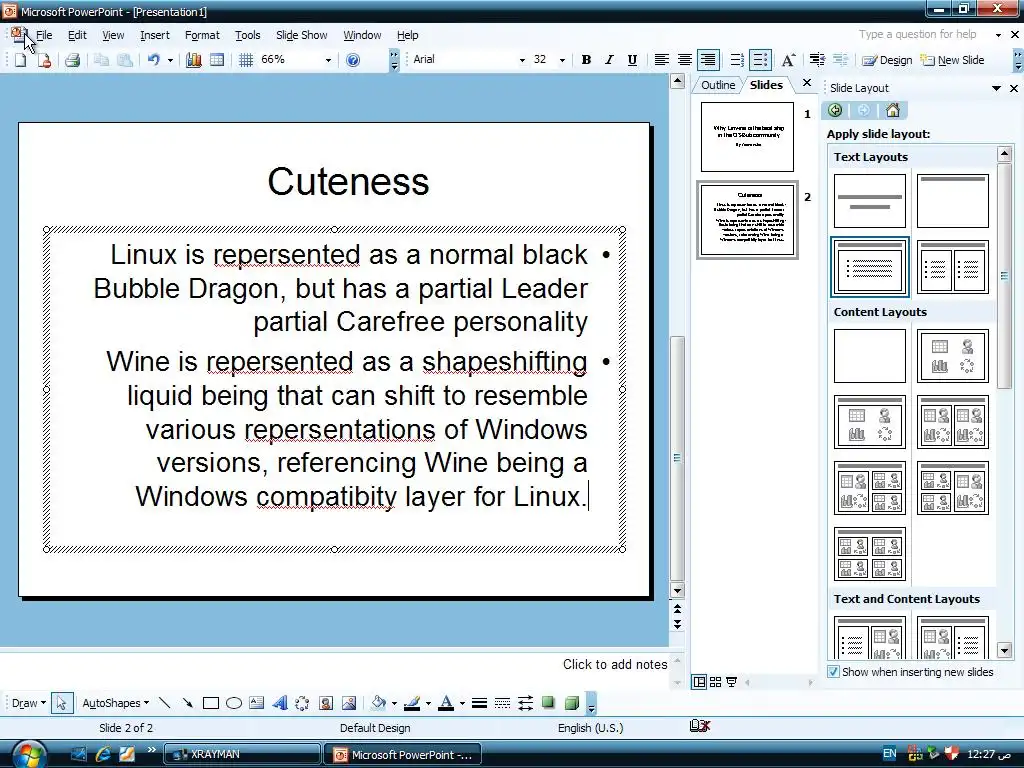Open the Draw menu dropdown
This screenshot has width=1024, height=768.
[x=29, y=703]
